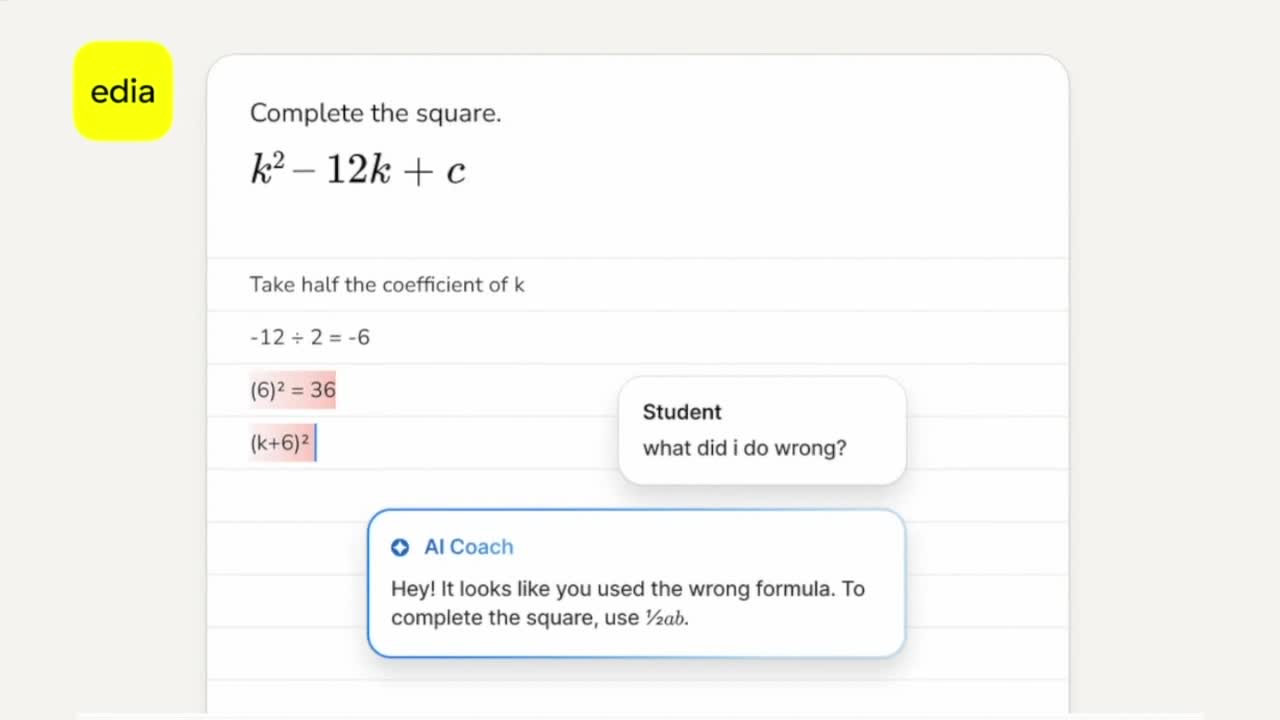Select the "Take half the coefficient of k" line
Image resolution: width=1280 pixels, height=720 pixels.
point(387,285)
